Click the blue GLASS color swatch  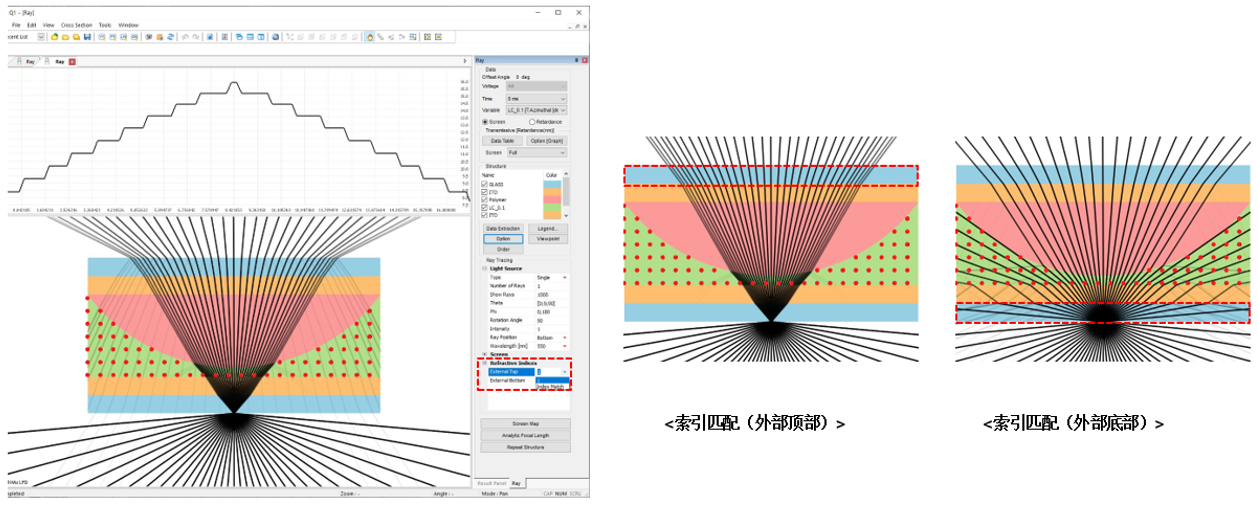[551, 185]
